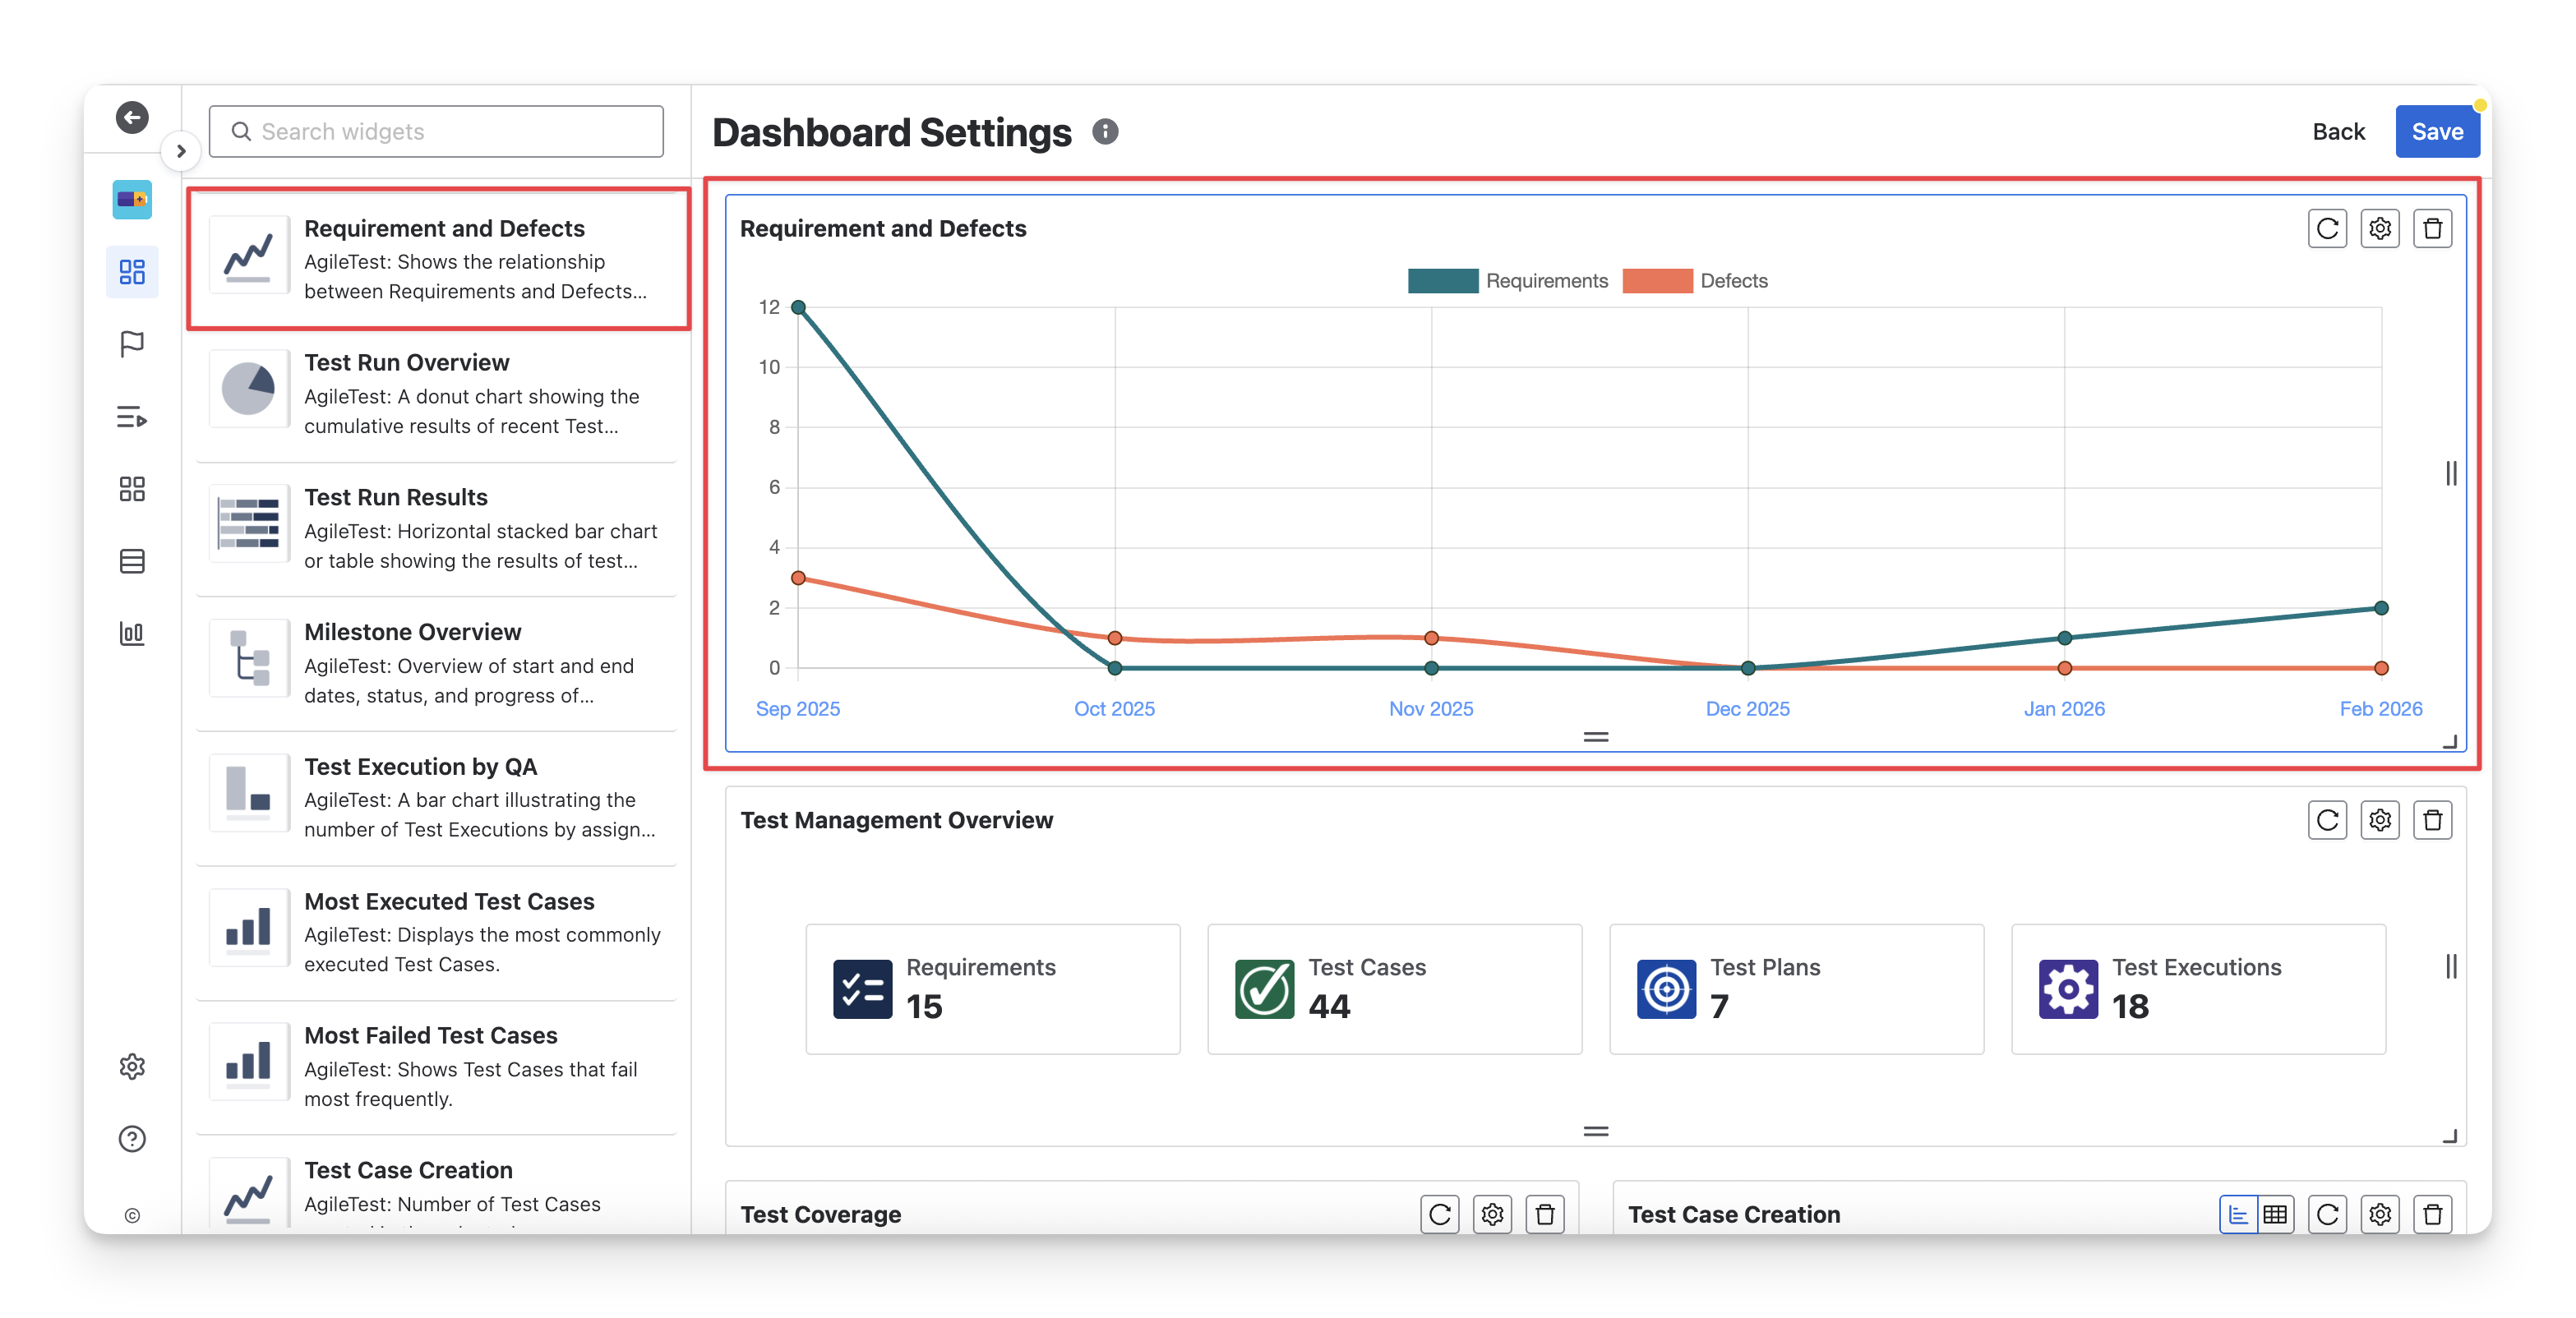Toggle the Defects legend color swatch
The width and height of the screenshot is (2576, 1318).
[1657, 281]
